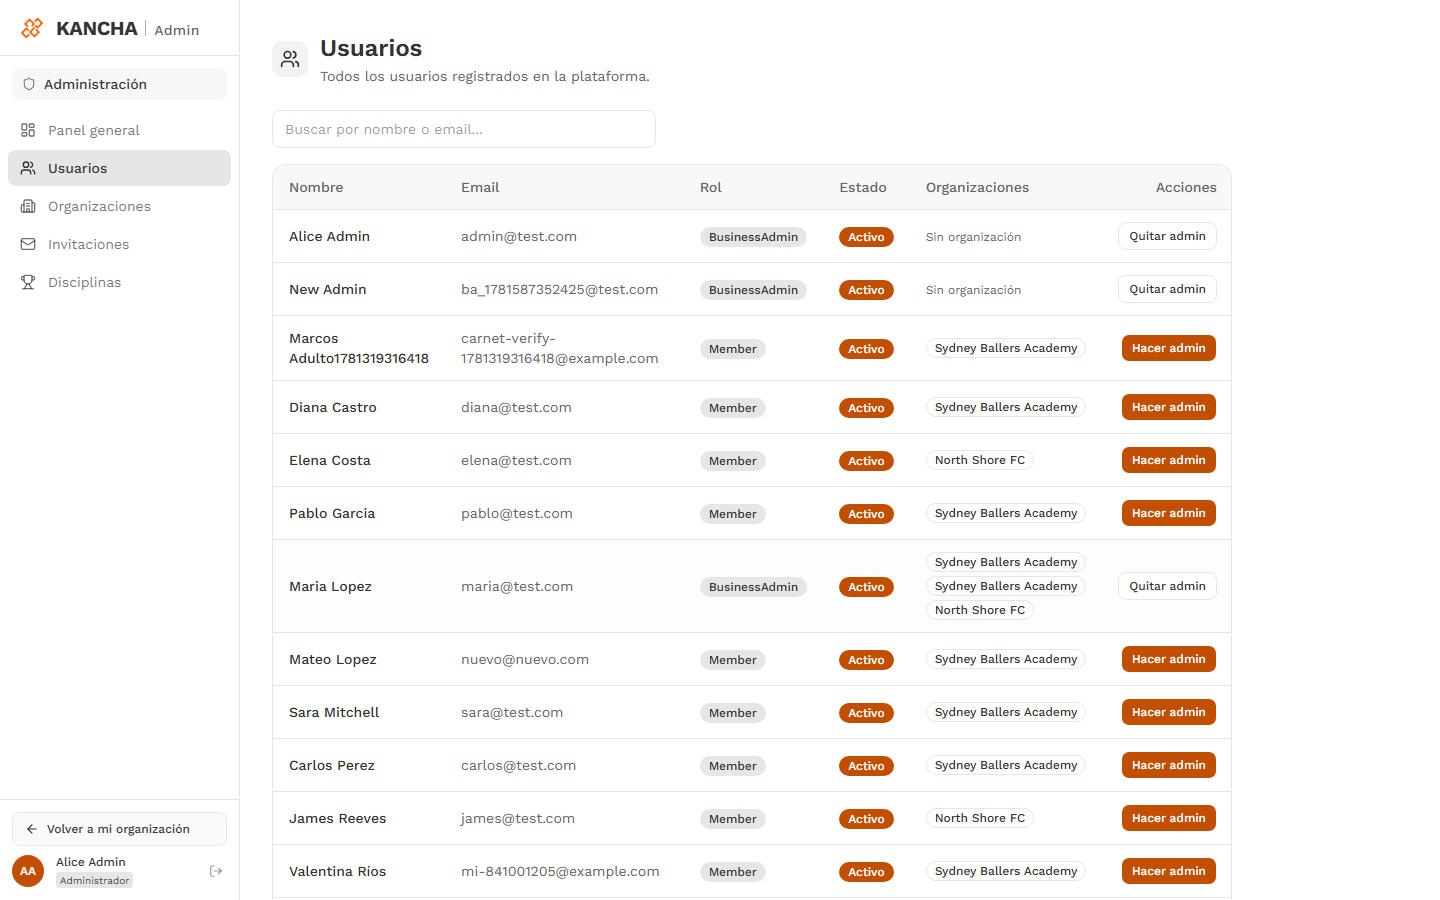The image size is (1440, 900).
Task: Click Hacer admin for Diana Castro
Action: tap(1169, 407)
